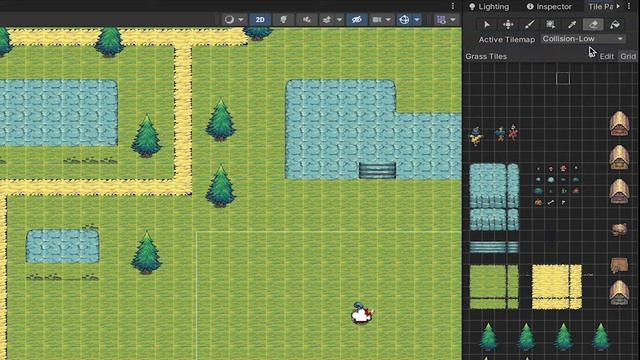Toggle hidden objects visibility eye button

click(x=357, y=20)
